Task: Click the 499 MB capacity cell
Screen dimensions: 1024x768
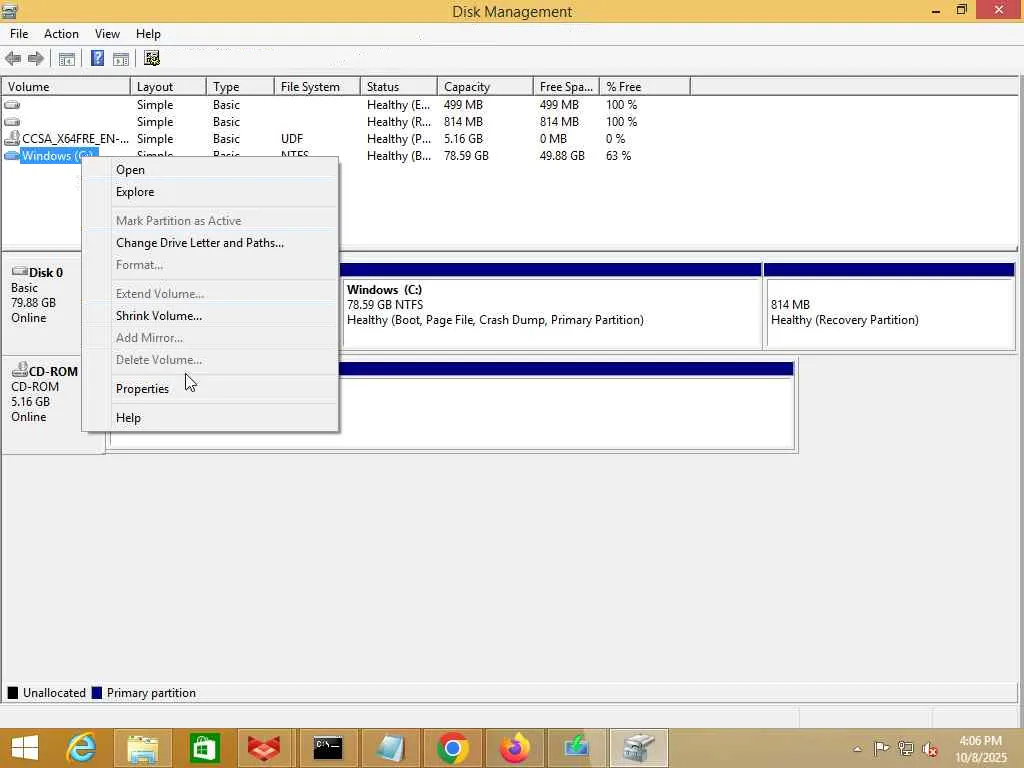Action: coord(463,104)
